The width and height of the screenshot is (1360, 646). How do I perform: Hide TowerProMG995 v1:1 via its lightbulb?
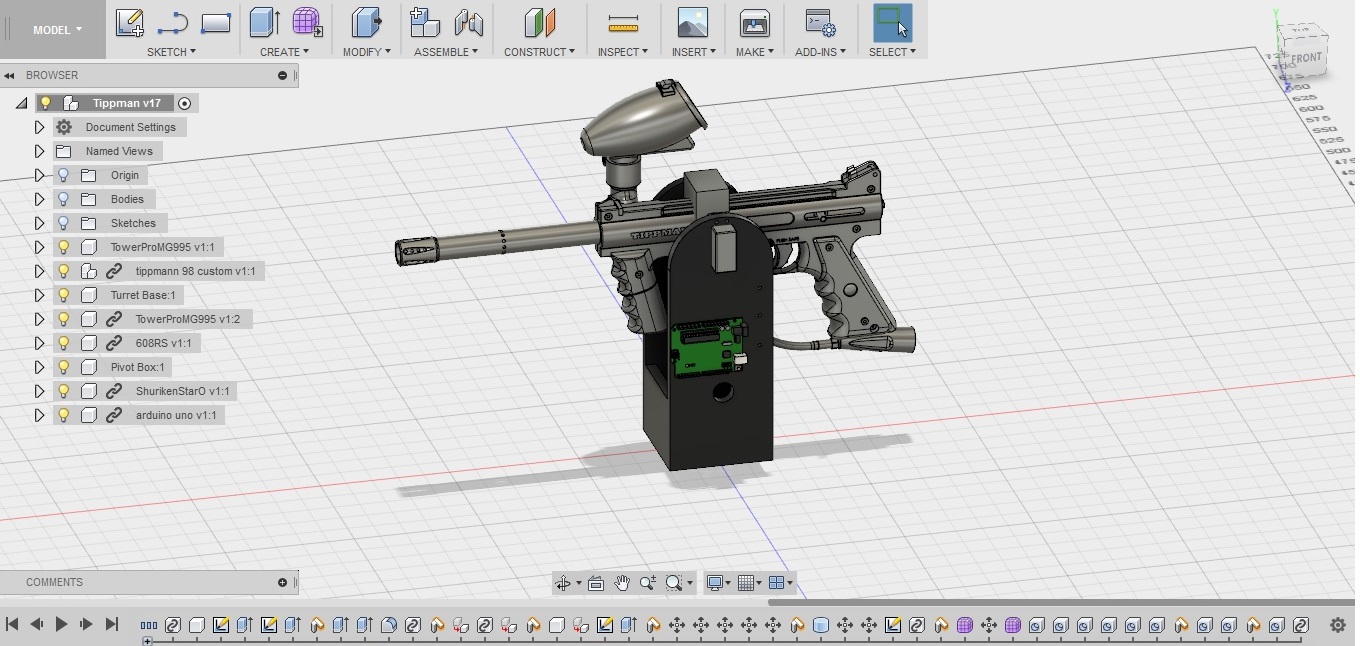pyautogui.click(x=64, y=247)
